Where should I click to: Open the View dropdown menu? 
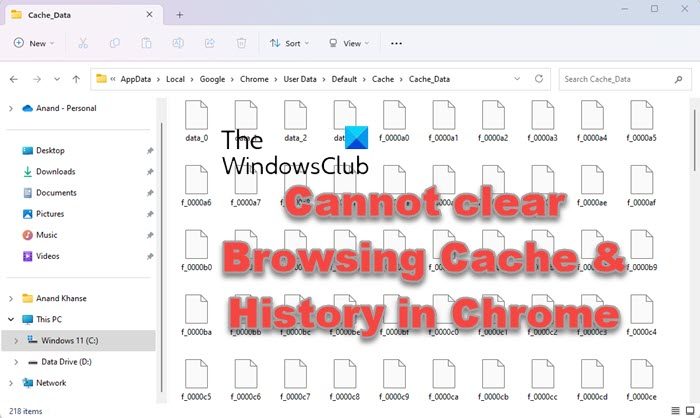pos(349,43)
